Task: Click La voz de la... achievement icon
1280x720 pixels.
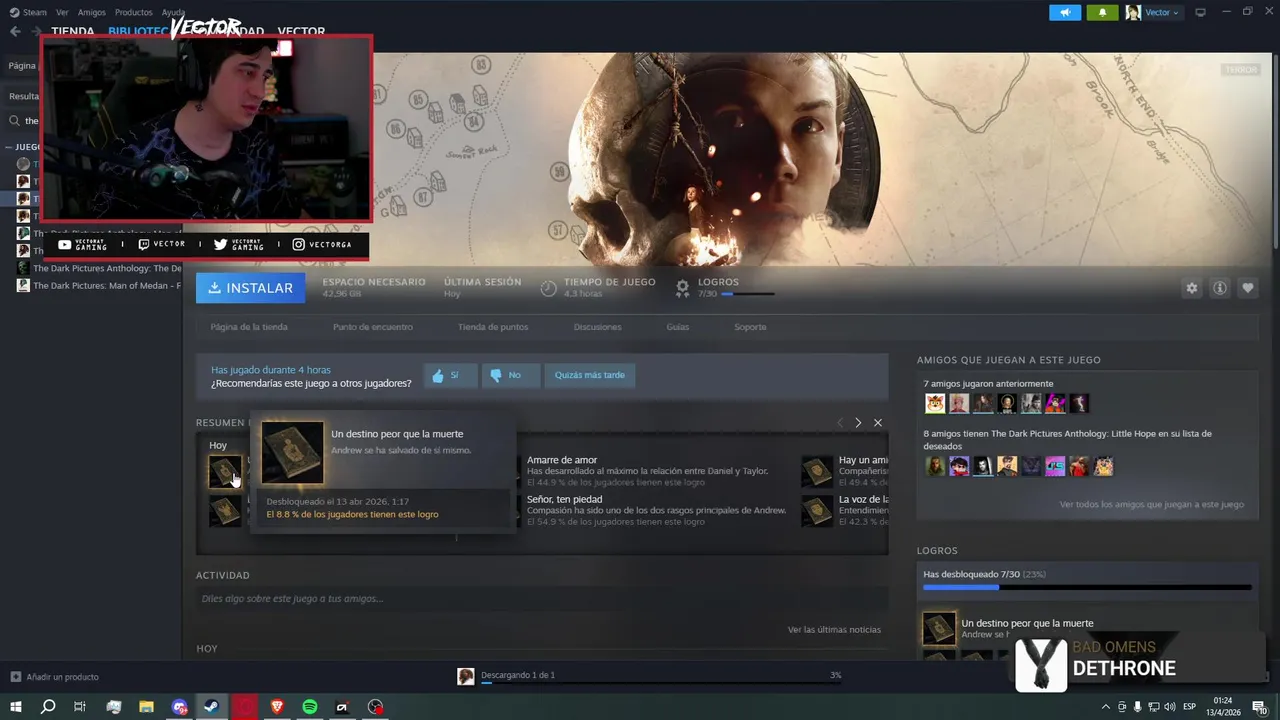Action: [x=818, y=510]
